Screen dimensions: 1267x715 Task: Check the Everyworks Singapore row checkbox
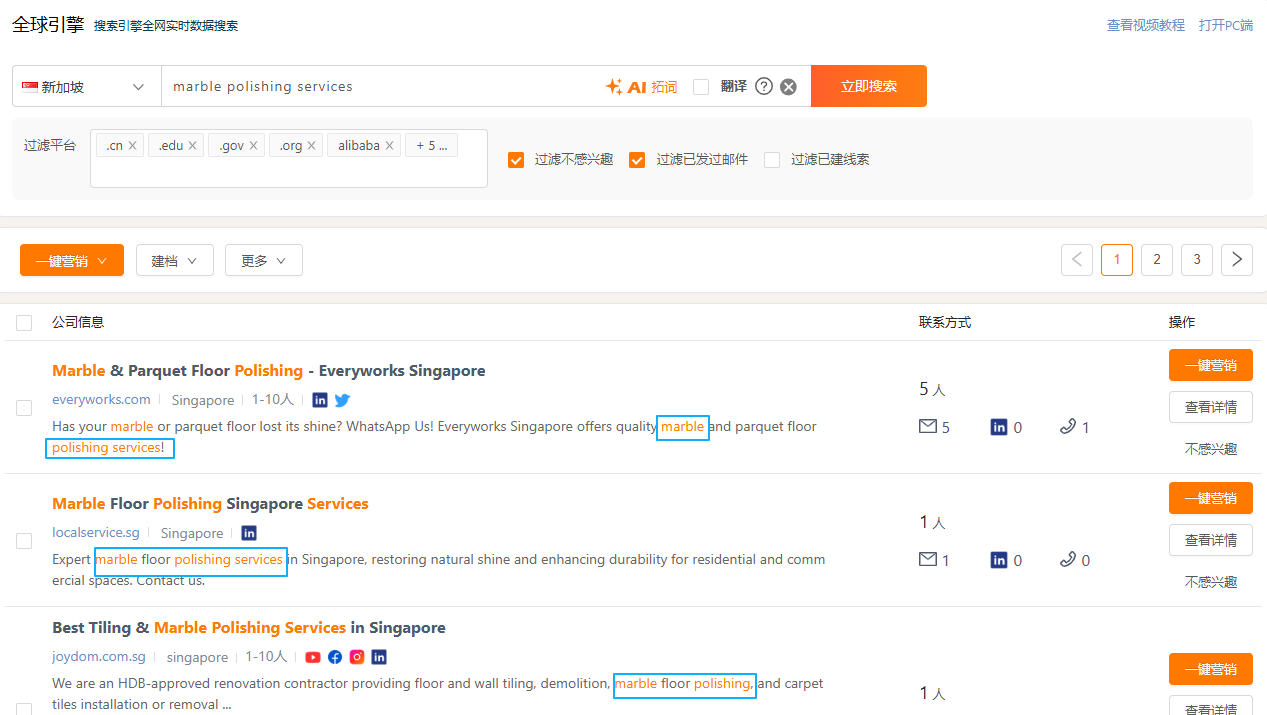(24, 408)
